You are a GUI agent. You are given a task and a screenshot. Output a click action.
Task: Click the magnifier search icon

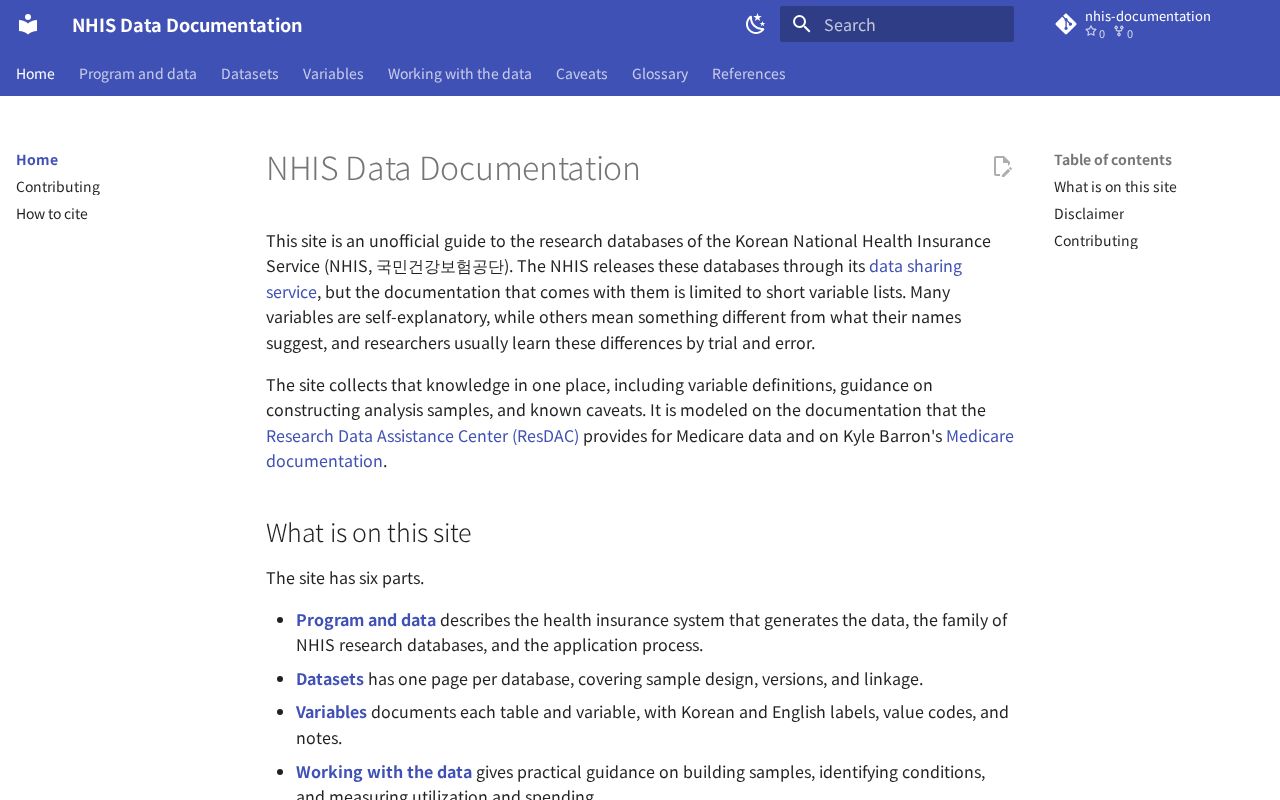click(802, 24)
